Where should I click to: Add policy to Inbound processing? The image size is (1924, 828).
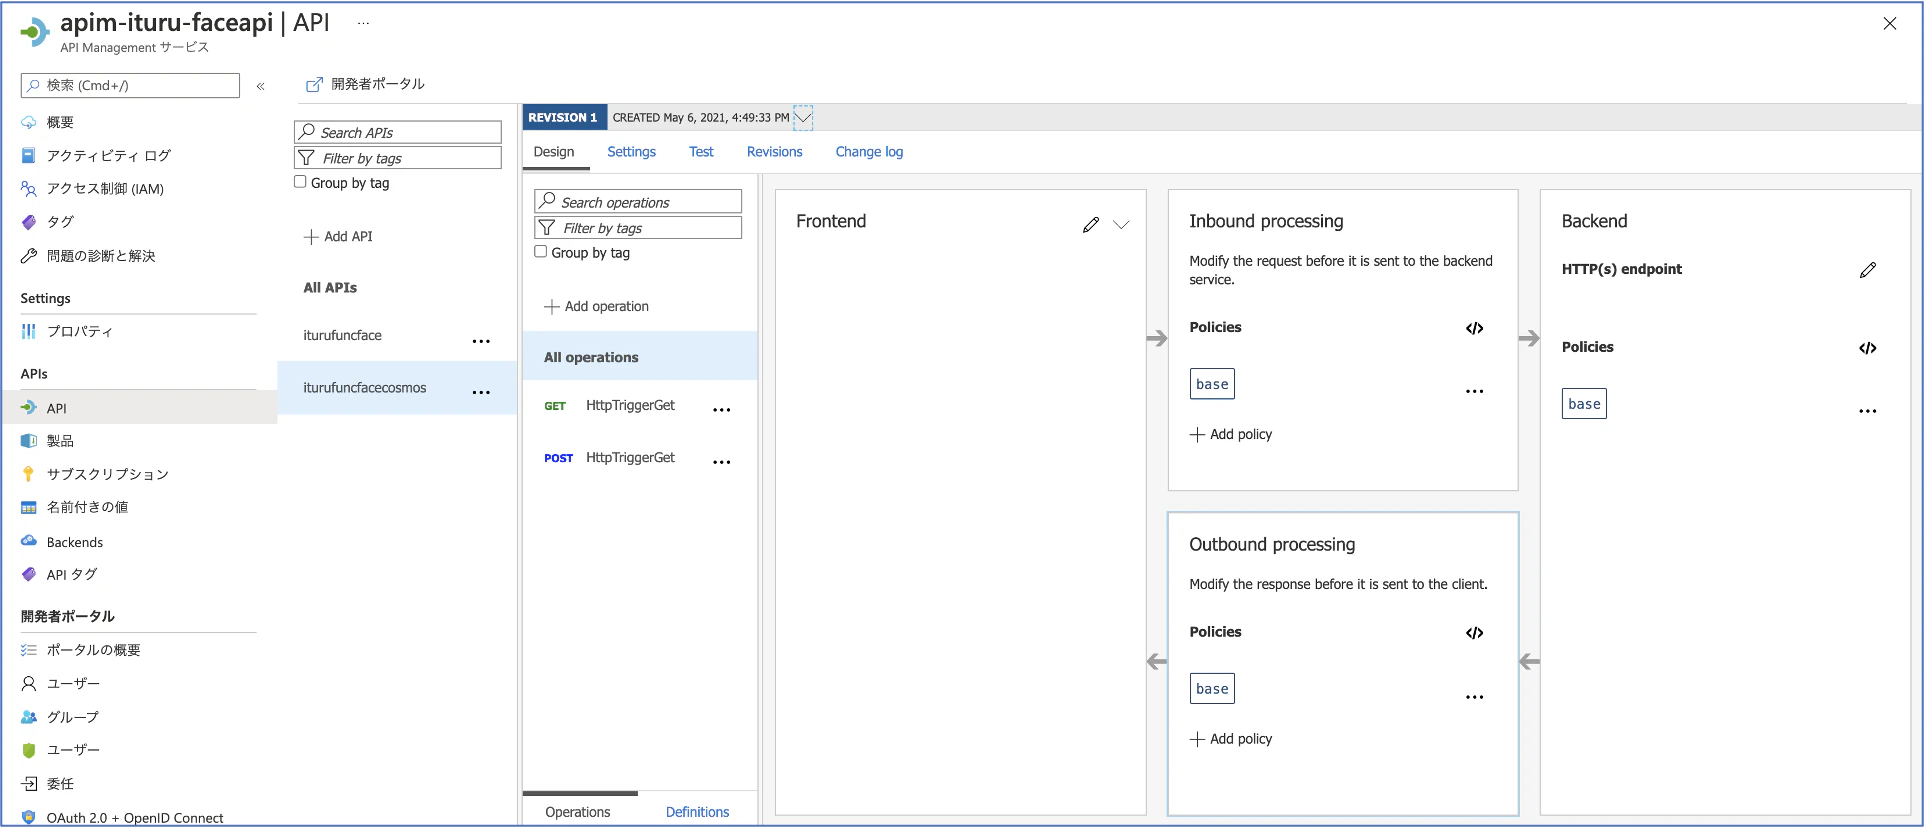pos(1231,434)
